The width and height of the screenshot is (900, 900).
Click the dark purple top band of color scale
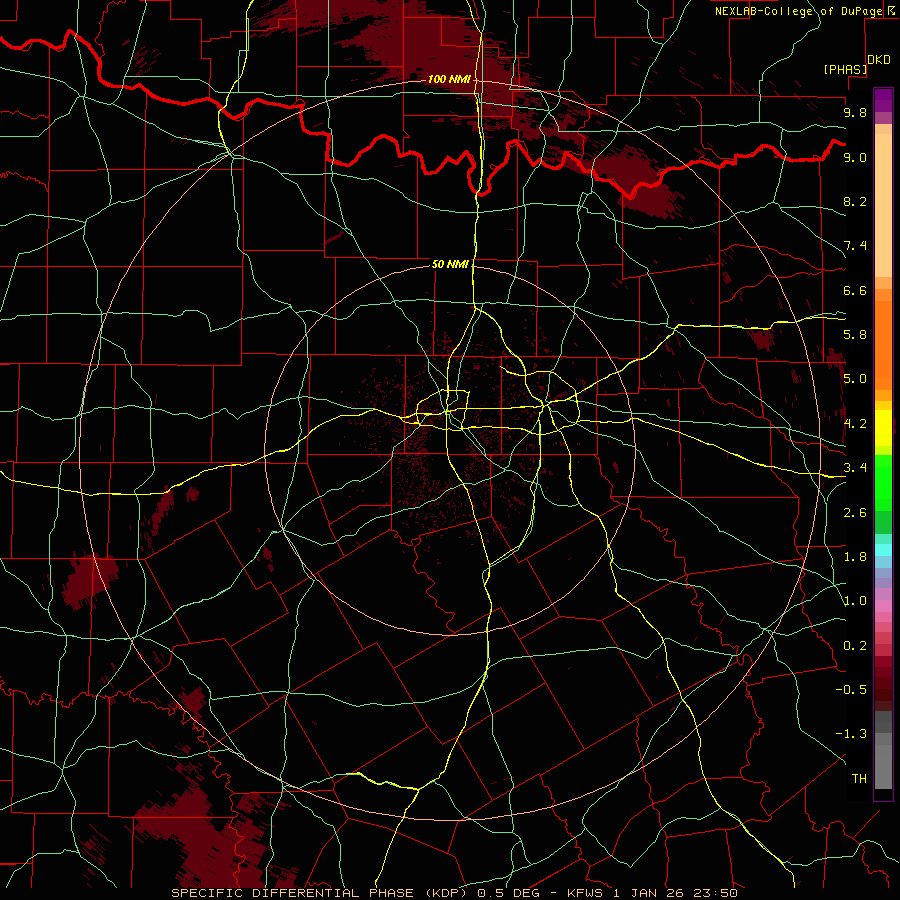coord(883,100)
